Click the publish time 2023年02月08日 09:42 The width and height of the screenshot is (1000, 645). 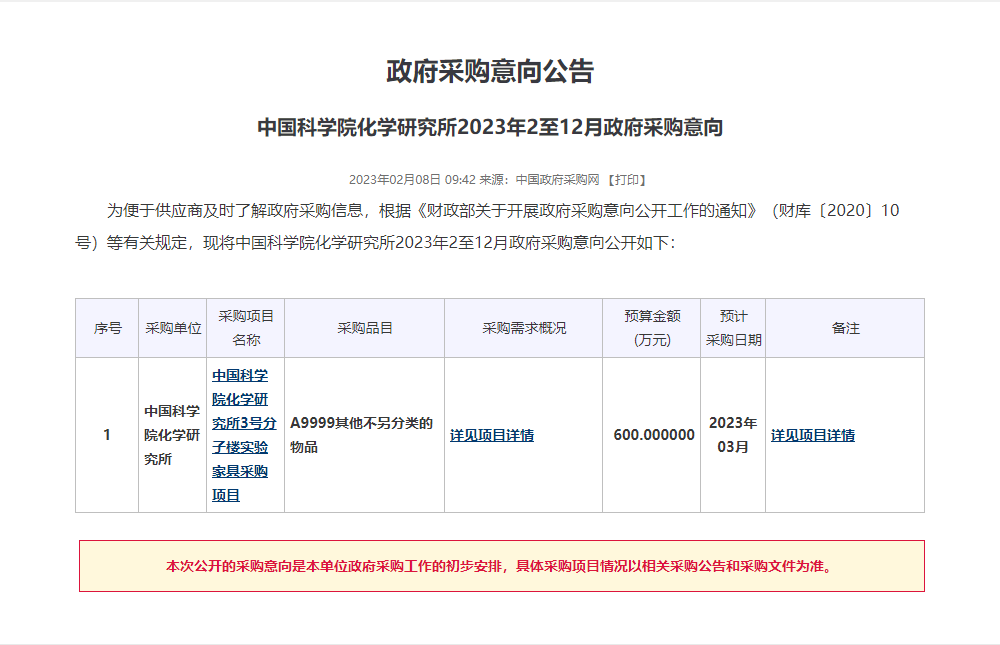412,180
